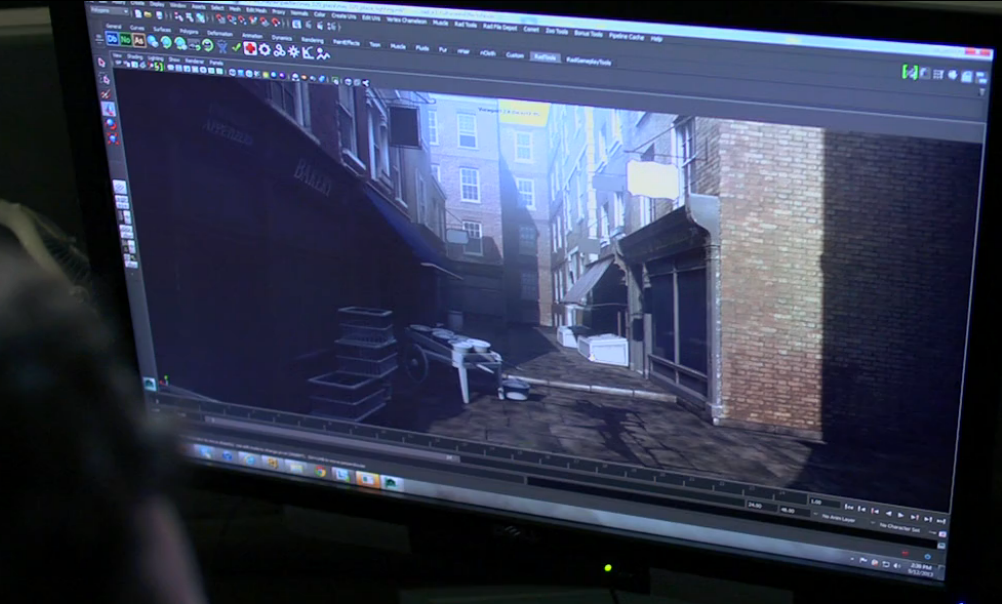Click the 1.00 current frame field
The height and width of the screenshot is (604, 1002).
click(x=825, y=503)
